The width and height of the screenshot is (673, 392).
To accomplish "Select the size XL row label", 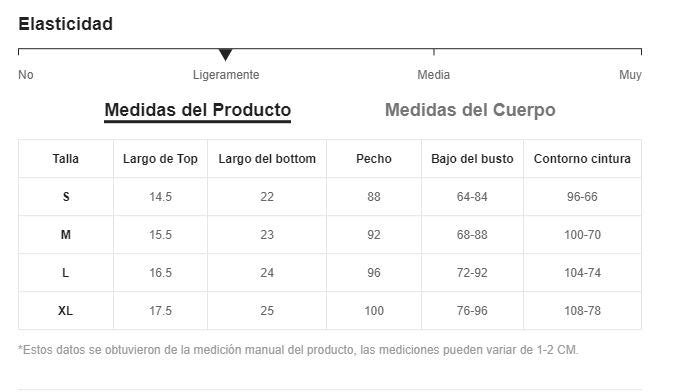I will [66, 310].
